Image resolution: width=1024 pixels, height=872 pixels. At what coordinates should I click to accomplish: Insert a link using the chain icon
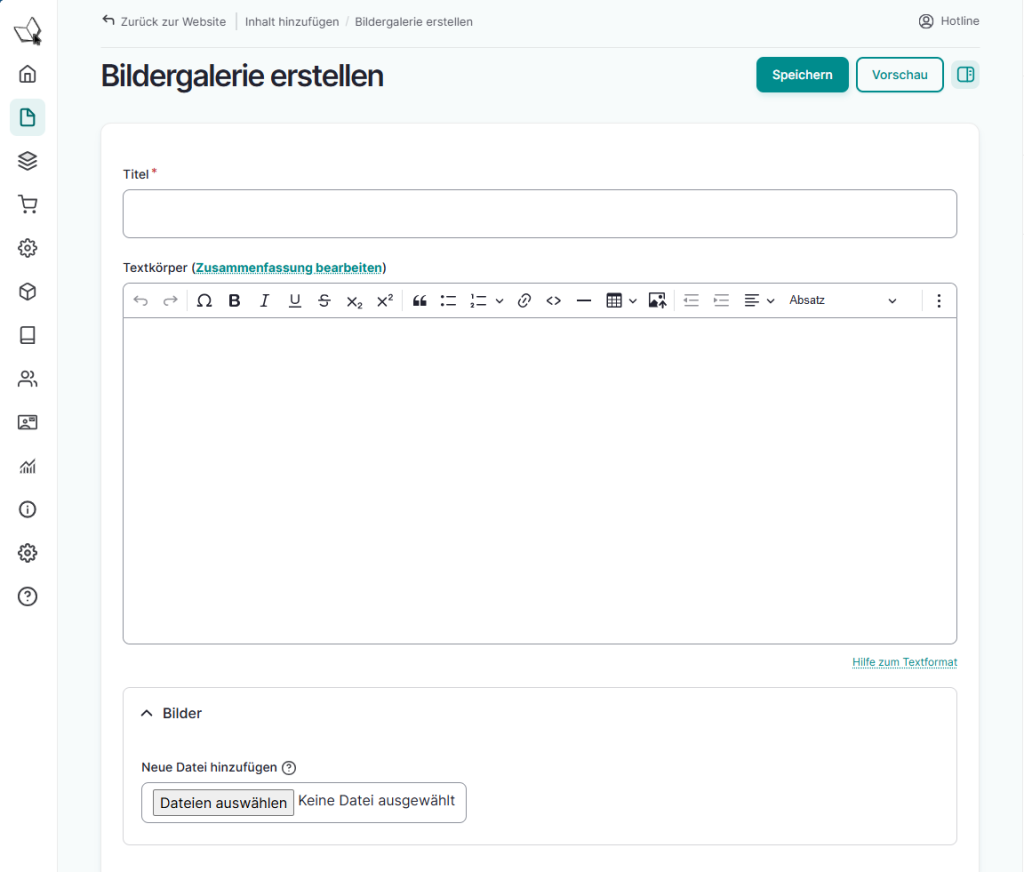pyautogui.click(x=524, y=301)
